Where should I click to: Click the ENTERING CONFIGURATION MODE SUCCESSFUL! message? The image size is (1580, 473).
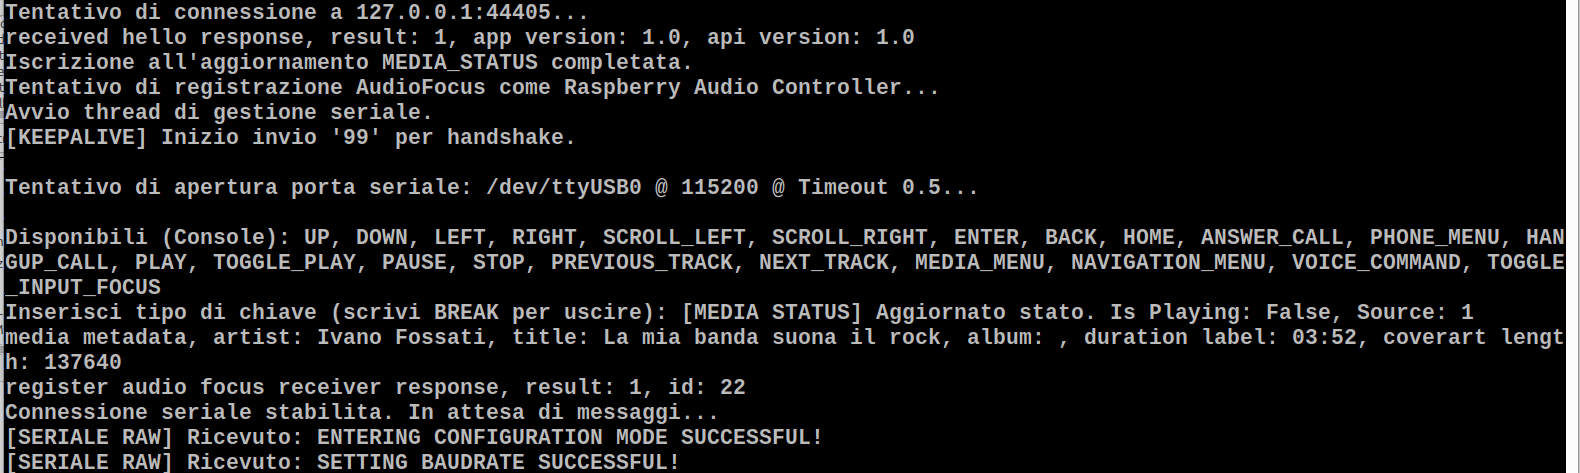tap(569, 437)
